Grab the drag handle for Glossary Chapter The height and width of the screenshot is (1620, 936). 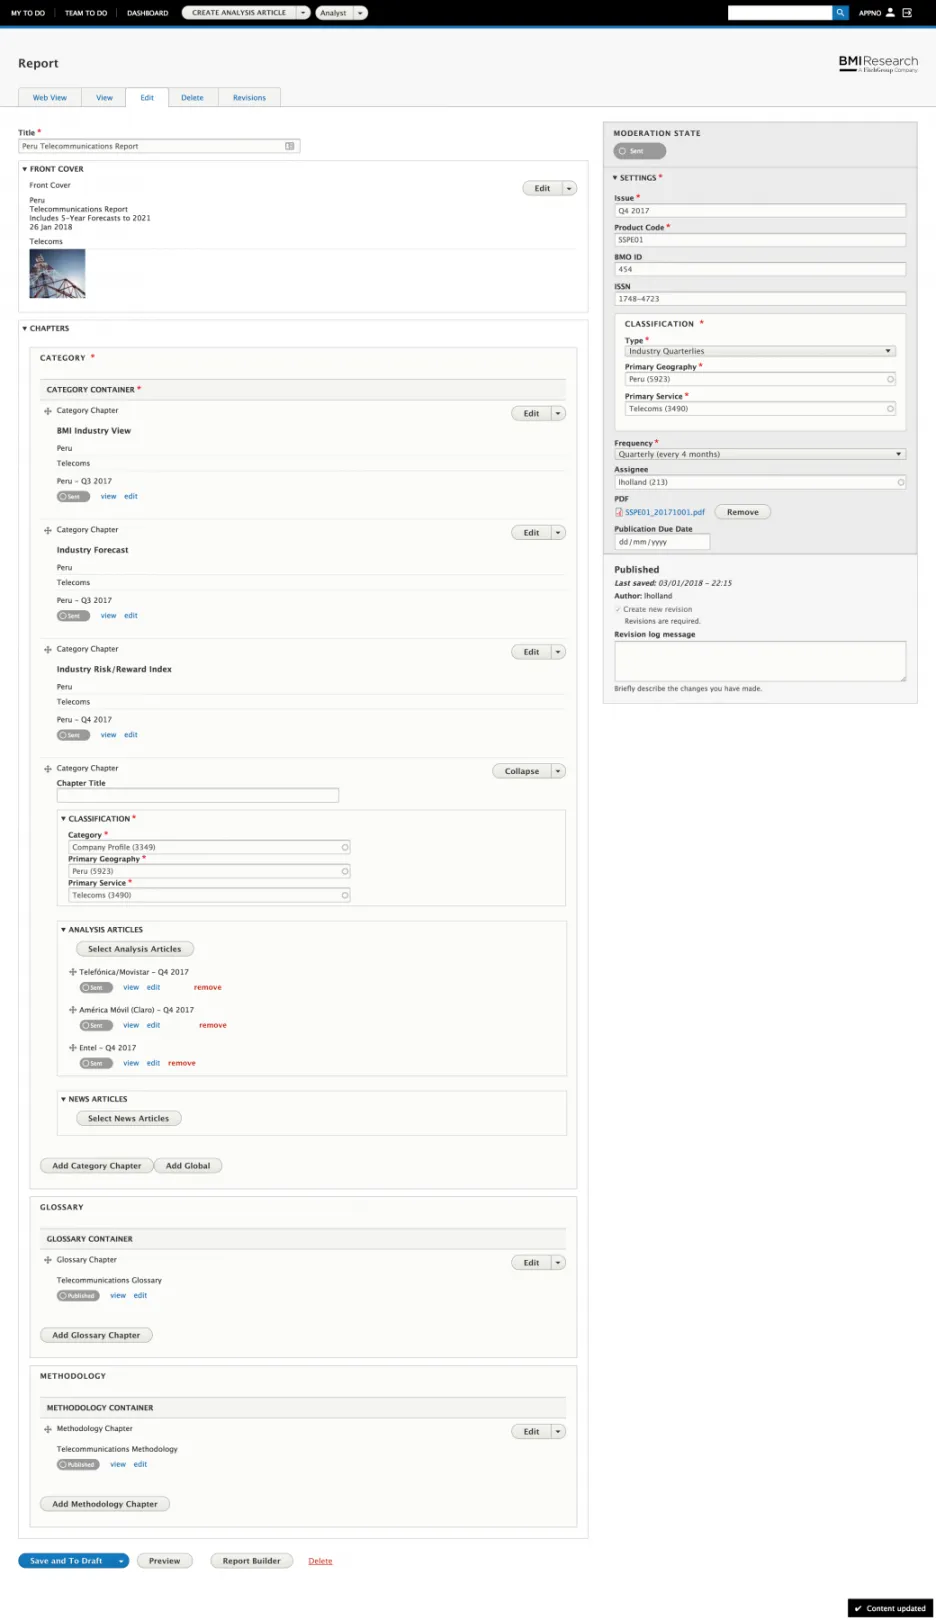(47, 1260)
